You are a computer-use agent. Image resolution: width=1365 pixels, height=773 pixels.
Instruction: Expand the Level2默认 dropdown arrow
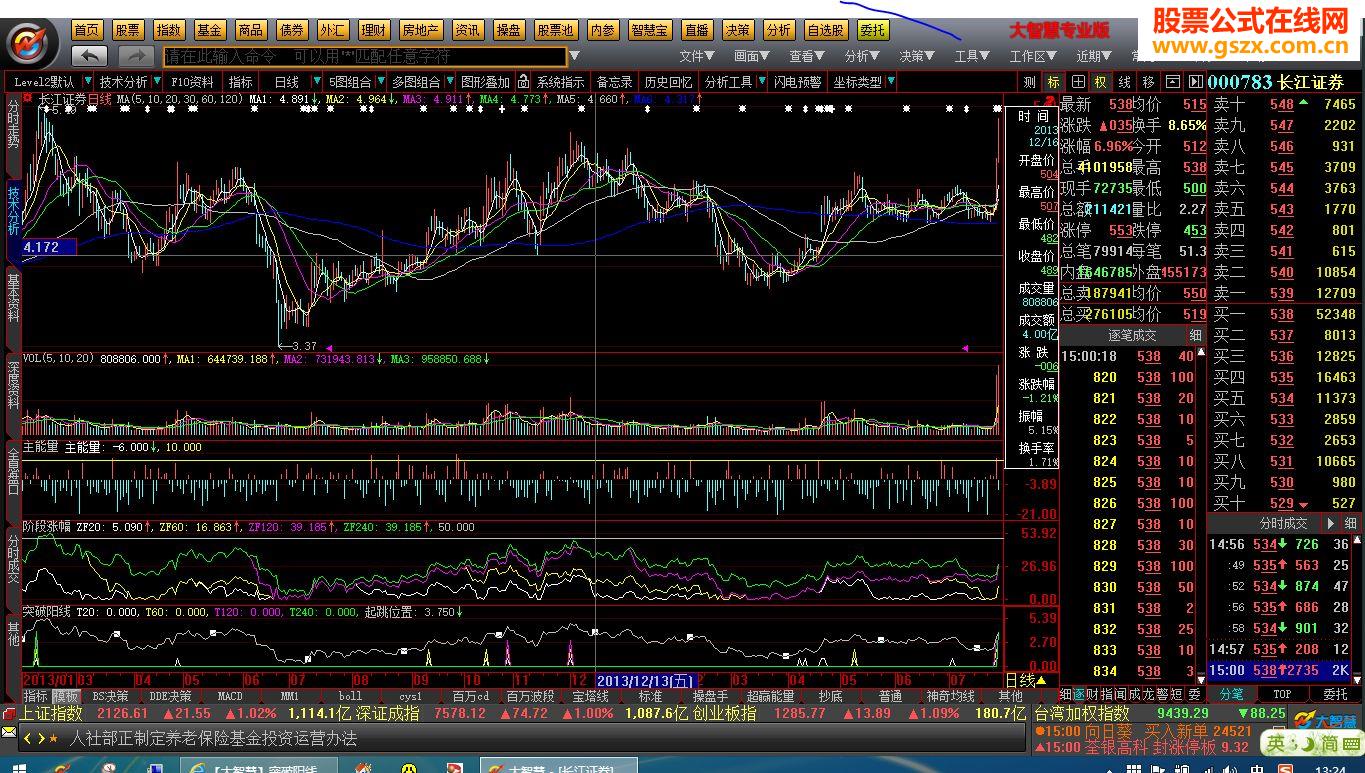tap(89, 82)
